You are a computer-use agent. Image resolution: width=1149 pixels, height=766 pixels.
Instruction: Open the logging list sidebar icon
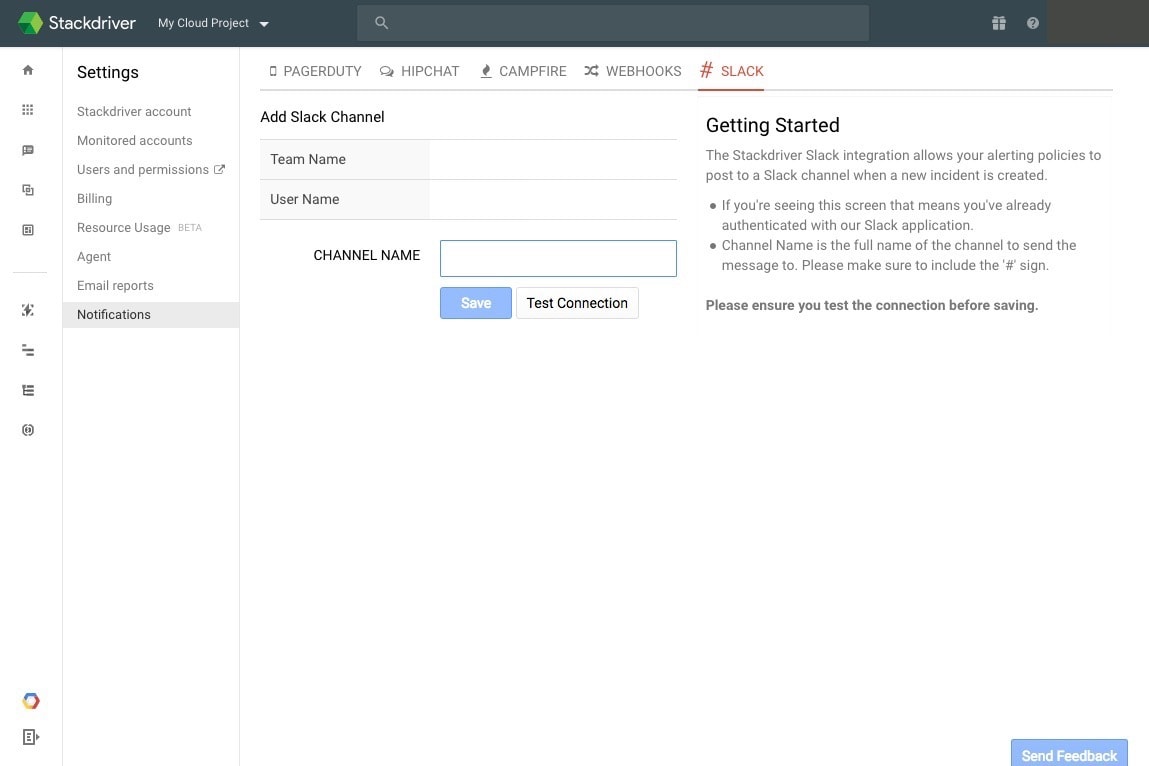28,390
